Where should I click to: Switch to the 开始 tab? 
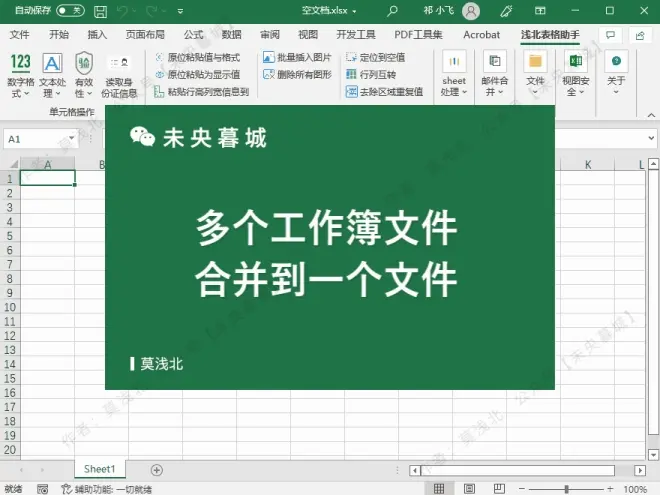59,35
